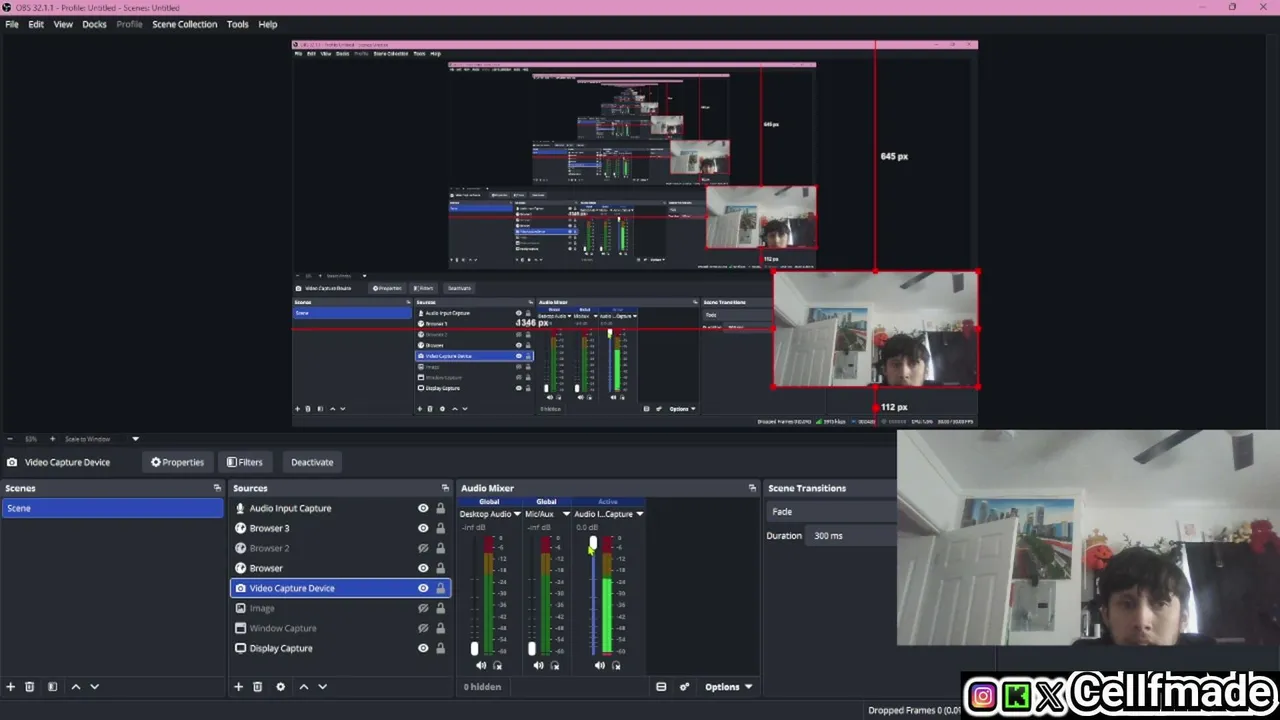Remove the selected scene with the trash icon
The width and height of the screenshot is (1280, 720).
(30, 687)
